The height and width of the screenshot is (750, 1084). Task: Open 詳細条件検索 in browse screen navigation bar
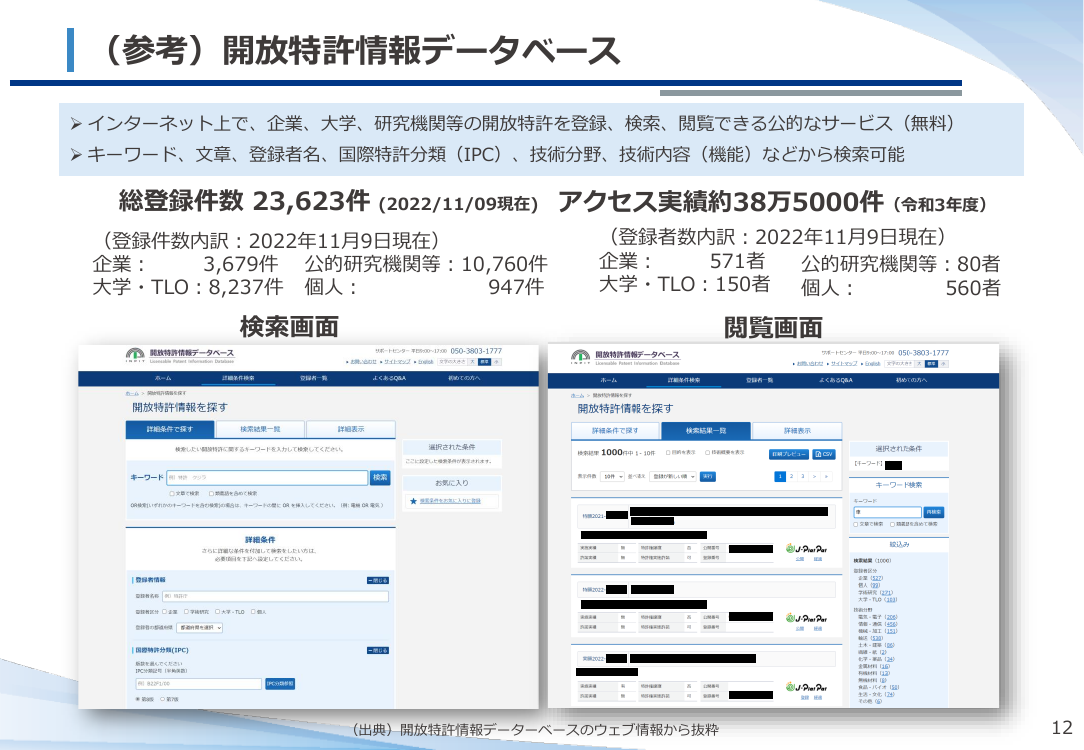click(x=684, y=380)
